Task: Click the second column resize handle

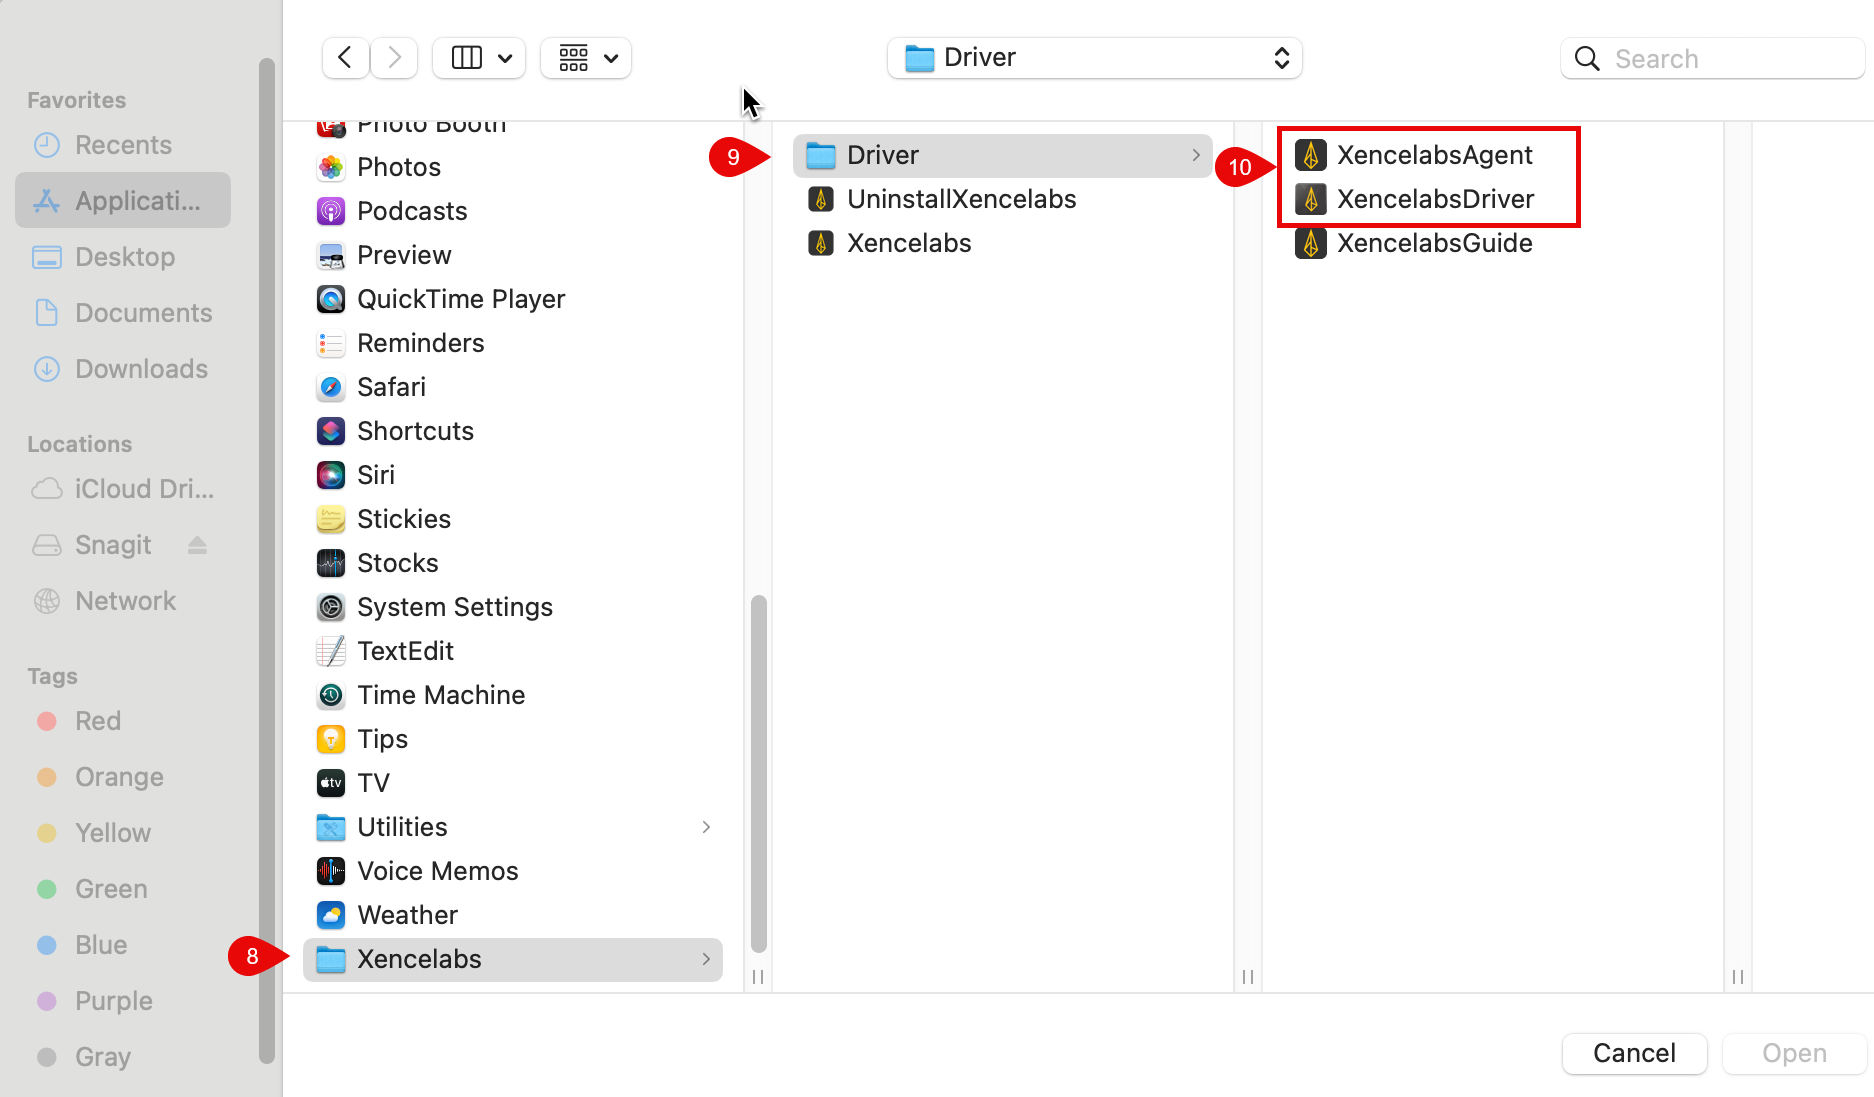Action: coord(1248,976)
